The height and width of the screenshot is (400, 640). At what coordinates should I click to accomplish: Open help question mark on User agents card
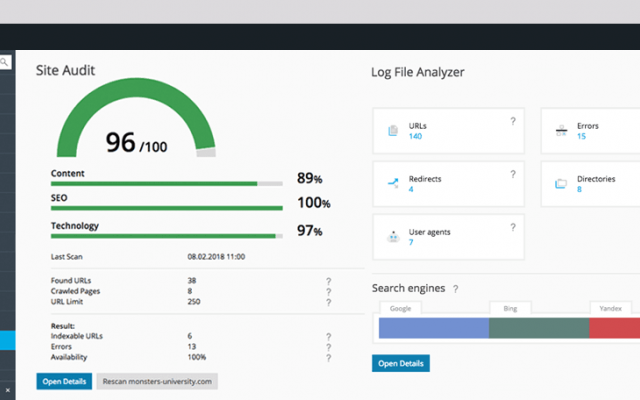click(513, 227)
